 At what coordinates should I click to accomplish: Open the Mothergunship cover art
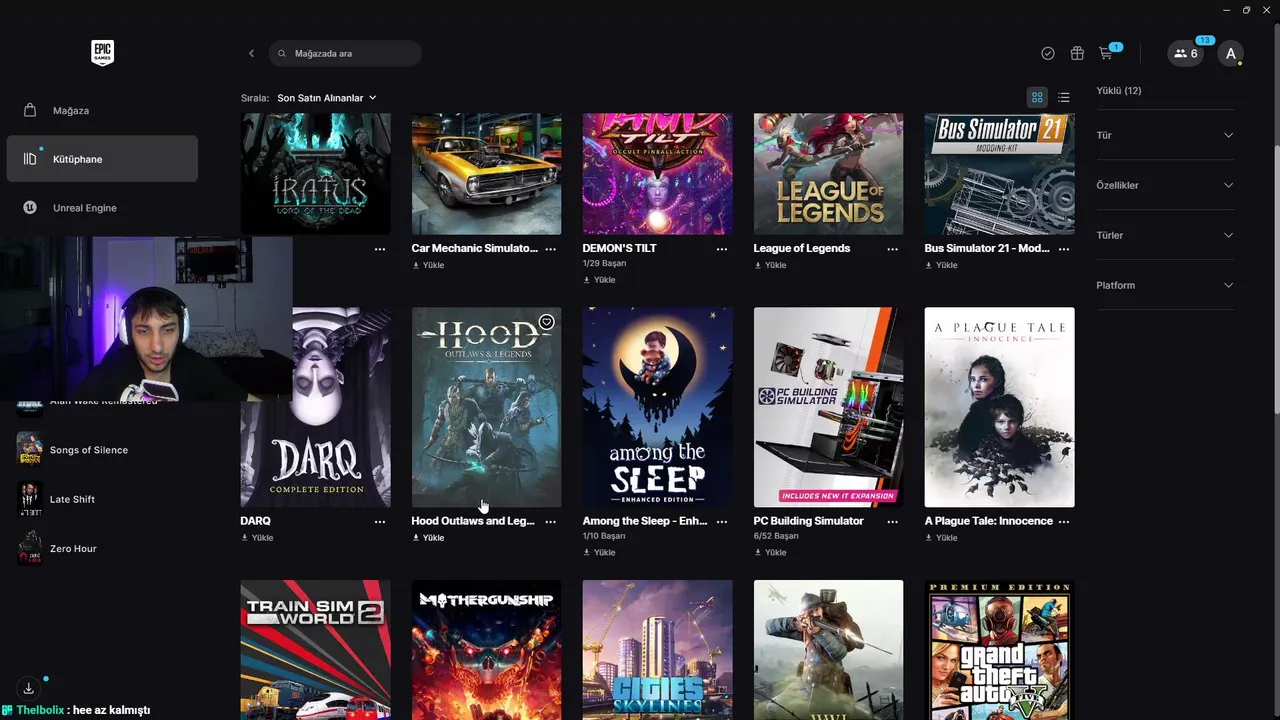[486, 650]
